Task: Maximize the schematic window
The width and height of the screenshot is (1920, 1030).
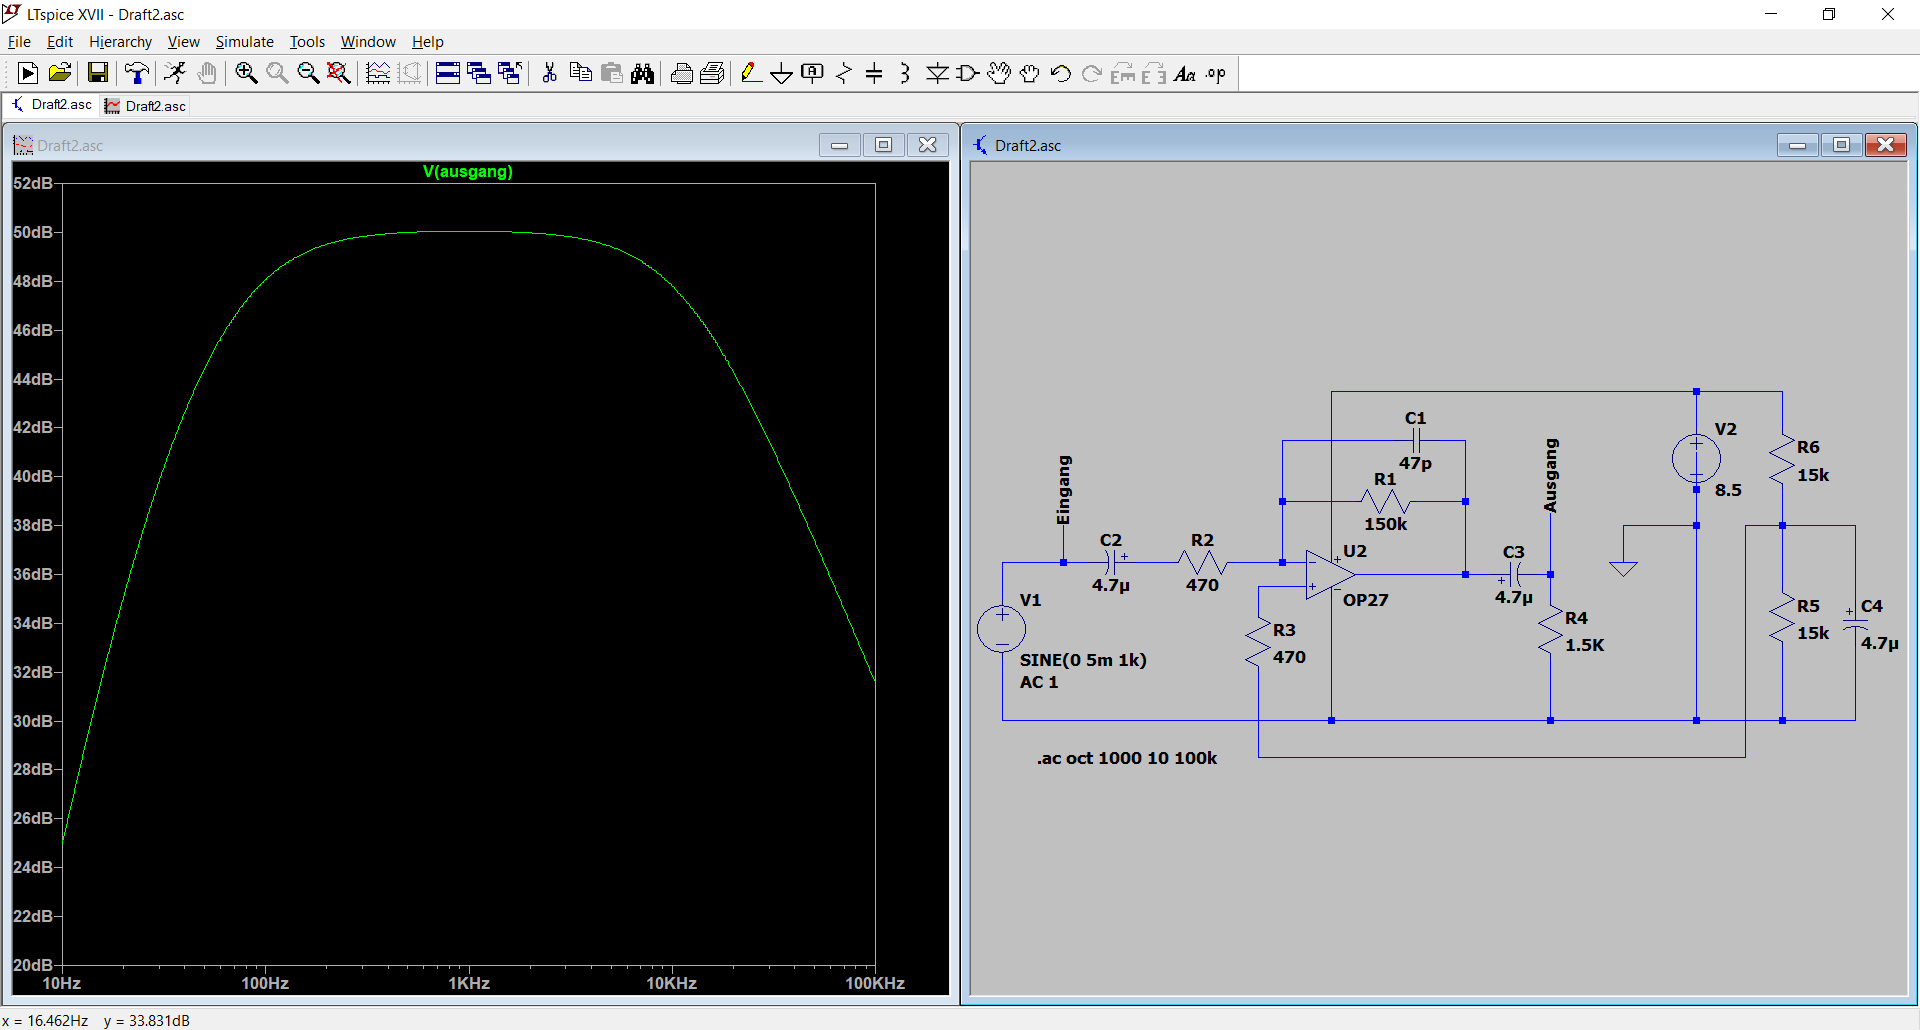Action: coord(1841,145)
